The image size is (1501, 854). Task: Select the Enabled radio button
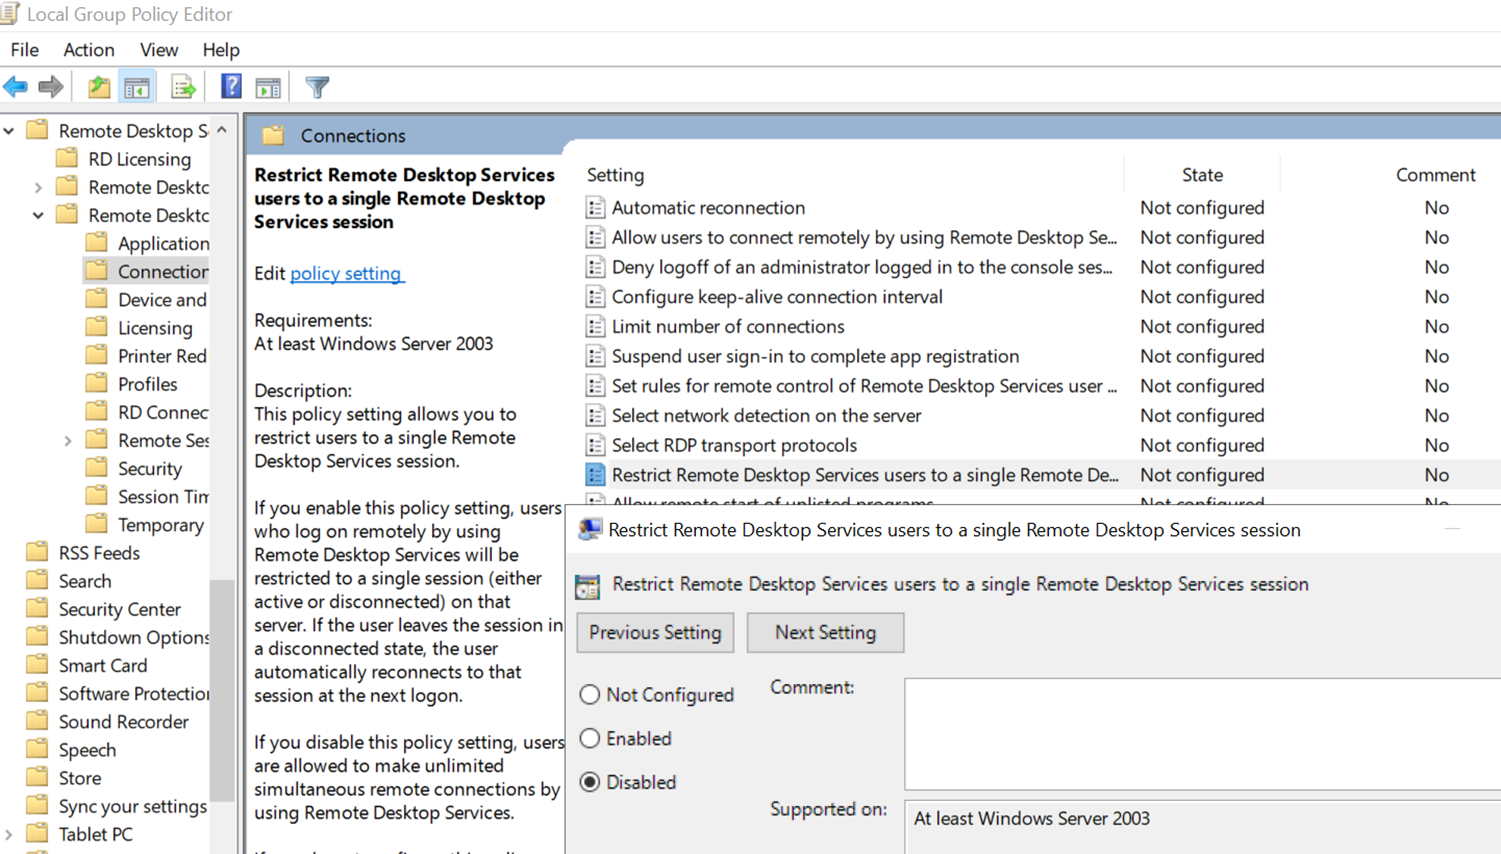pos(590,739)
